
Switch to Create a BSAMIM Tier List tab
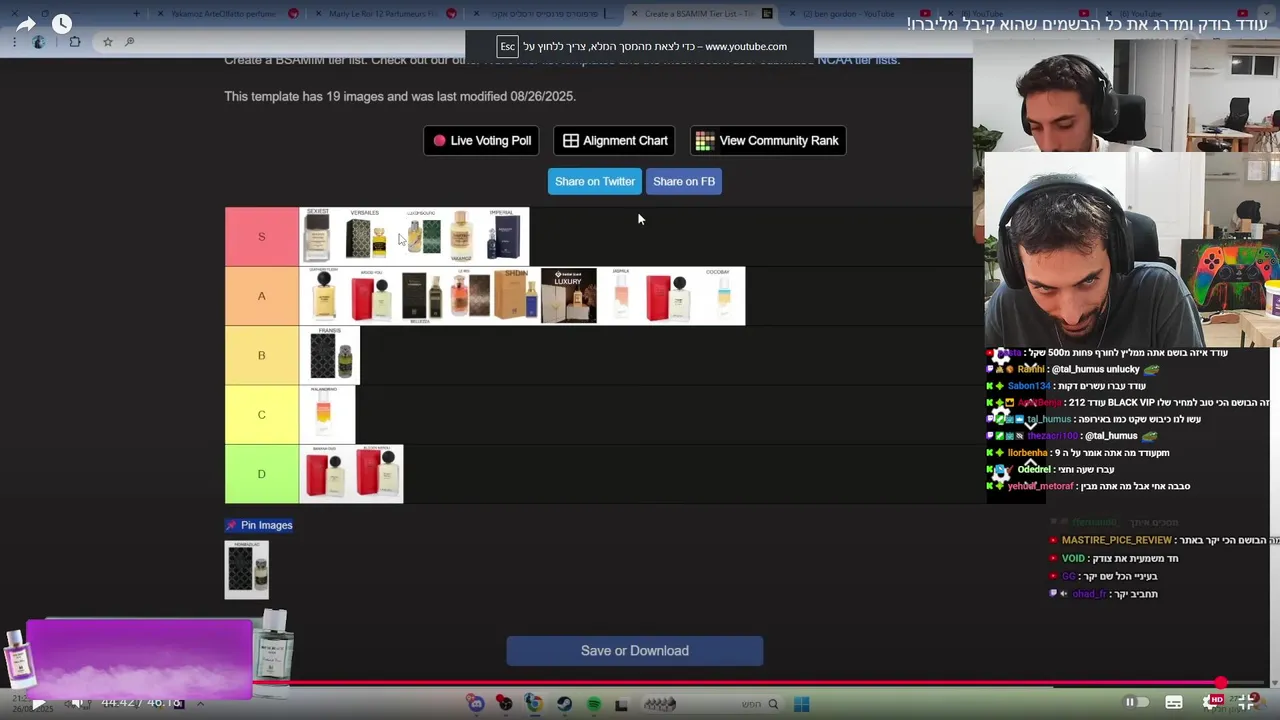pos(700,14)
